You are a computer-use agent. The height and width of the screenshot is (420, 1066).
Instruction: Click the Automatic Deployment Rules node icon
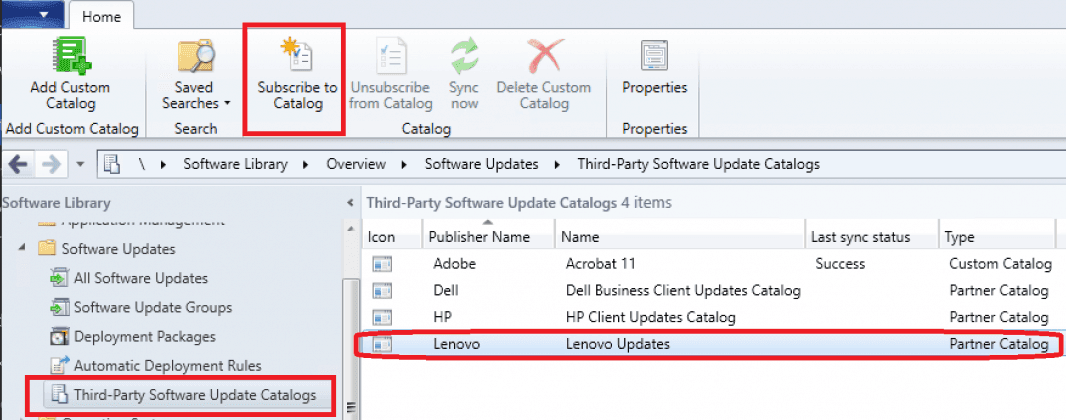click(x=60, y=366)
